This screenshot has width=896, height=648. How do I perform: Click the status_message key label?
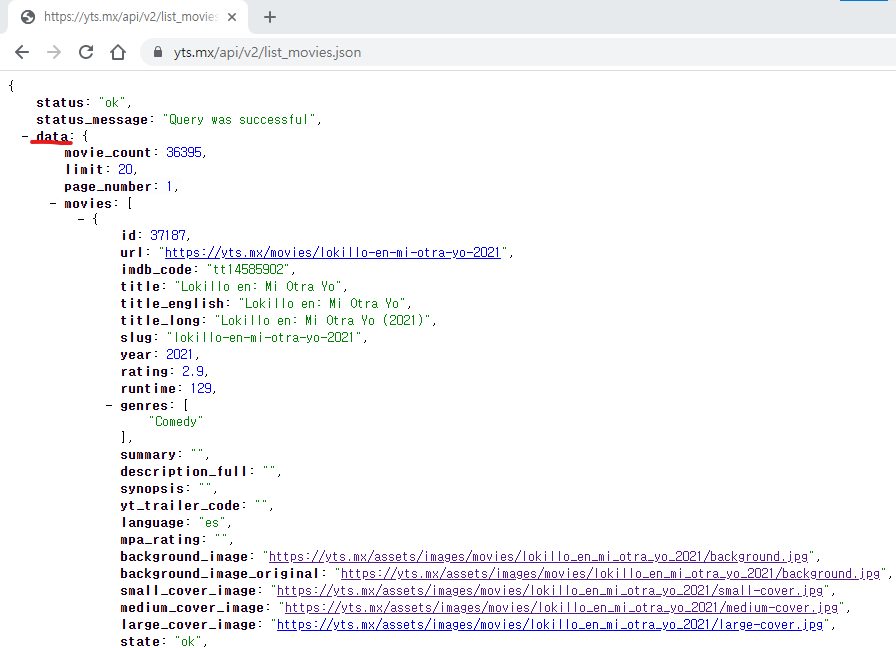tap(92, 120)
